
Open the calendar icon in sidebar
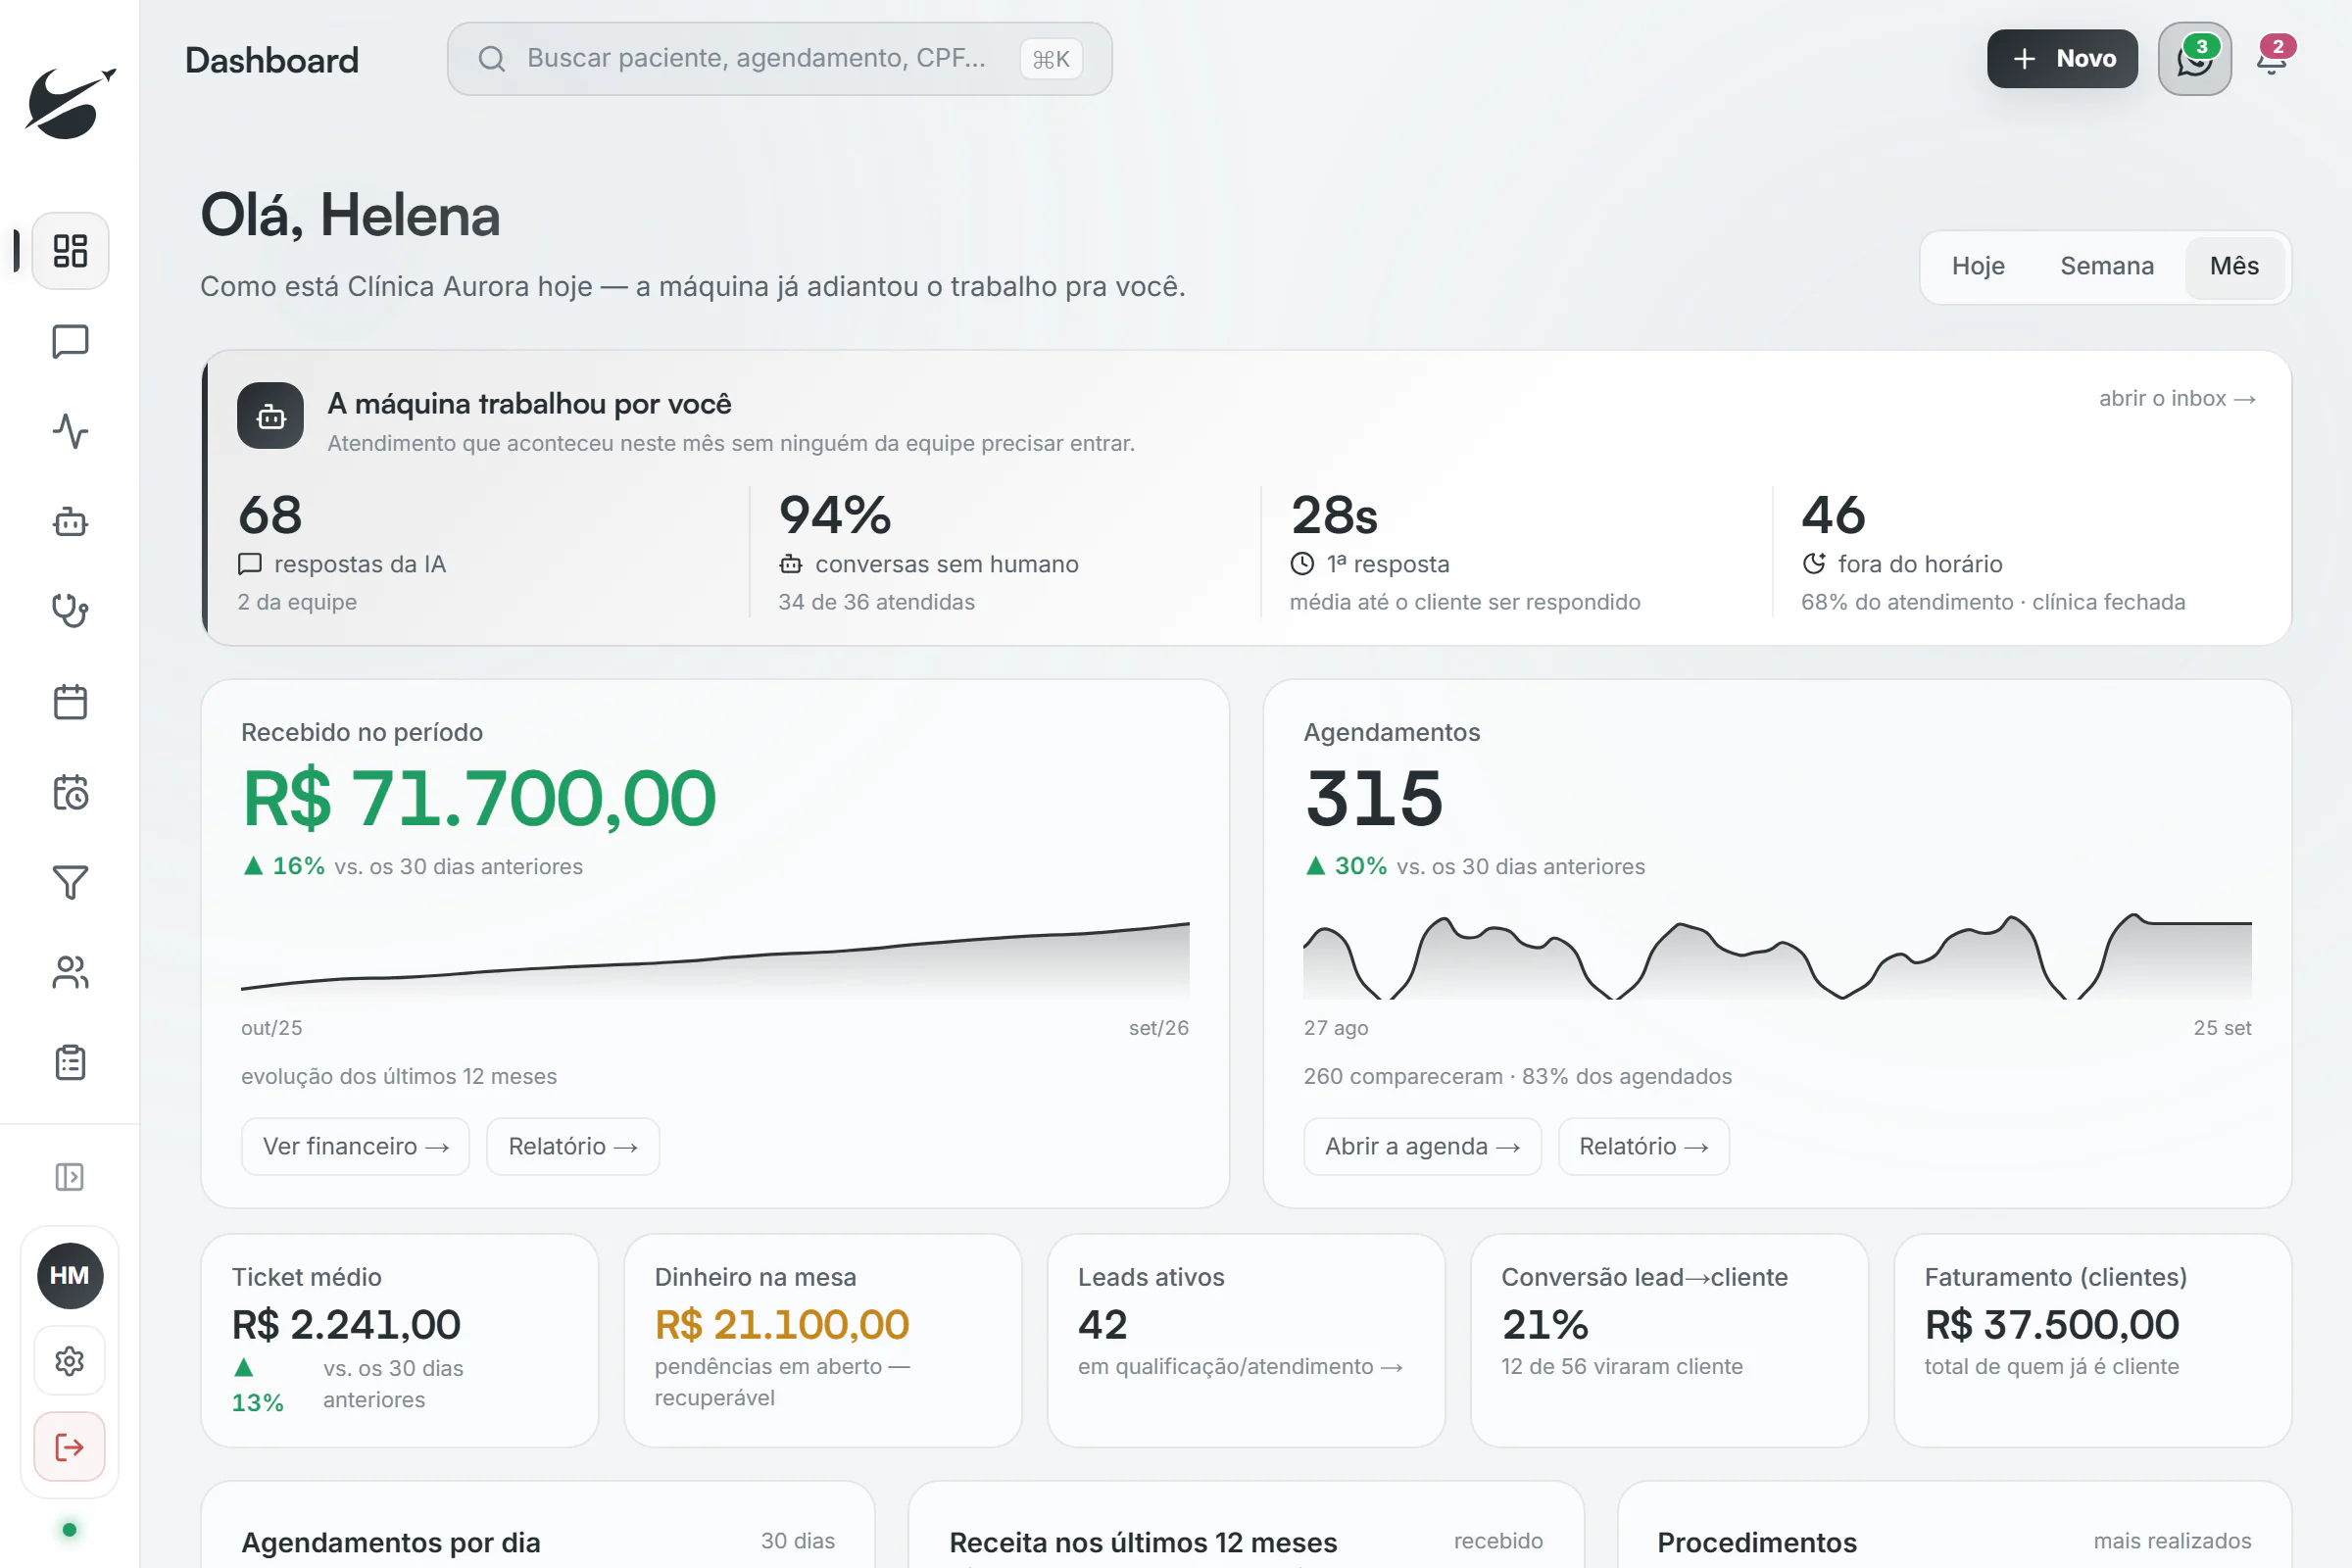70,702
